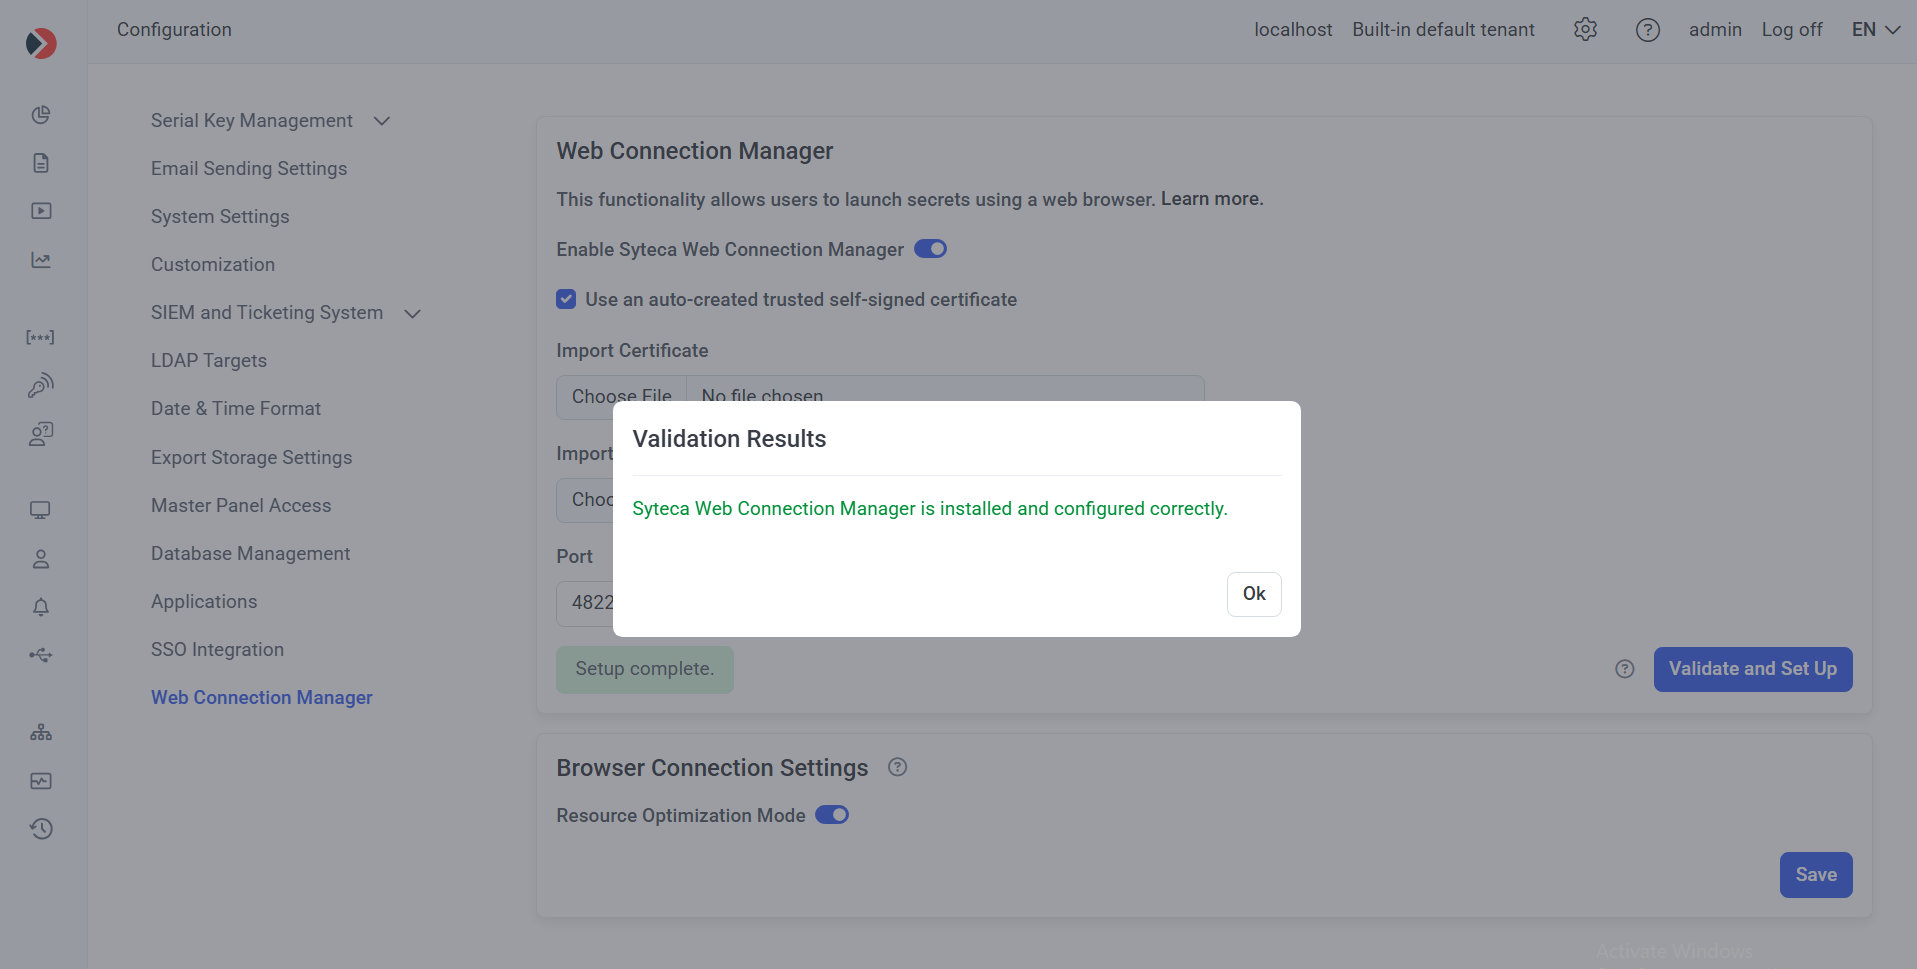1917x969 pixels.
Task: Open the EN language dropdown
Action: [x=1875, y=30]
